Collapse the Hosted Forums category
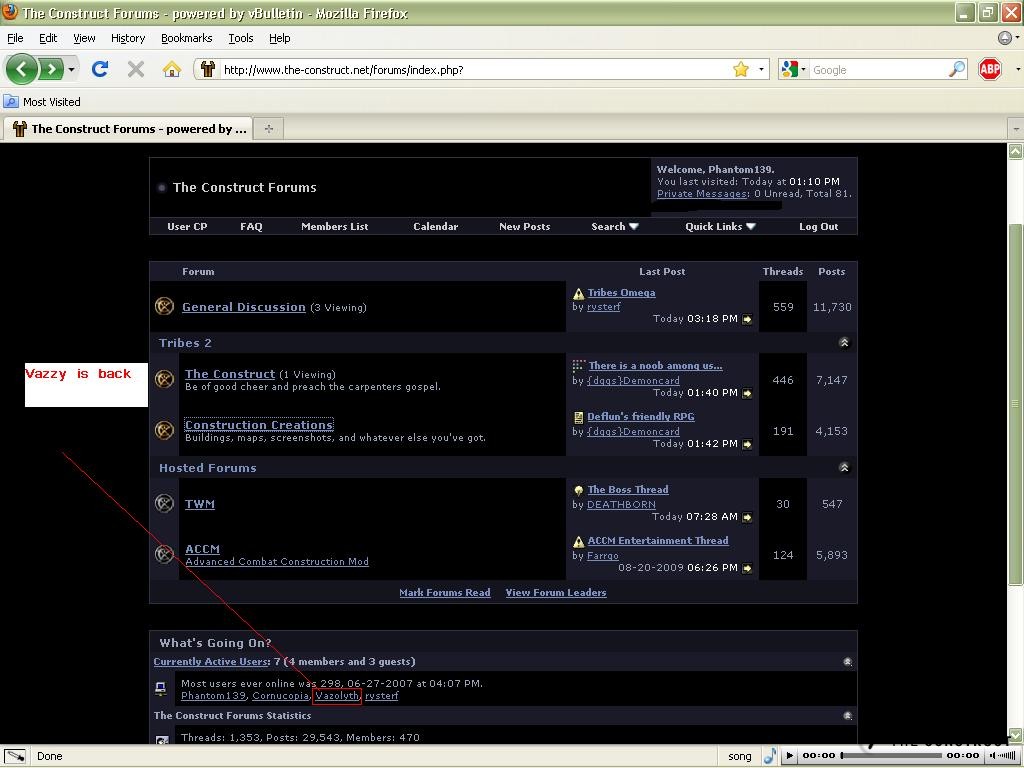The height and width of the screenshot is (768, 1024). point(844,468)
